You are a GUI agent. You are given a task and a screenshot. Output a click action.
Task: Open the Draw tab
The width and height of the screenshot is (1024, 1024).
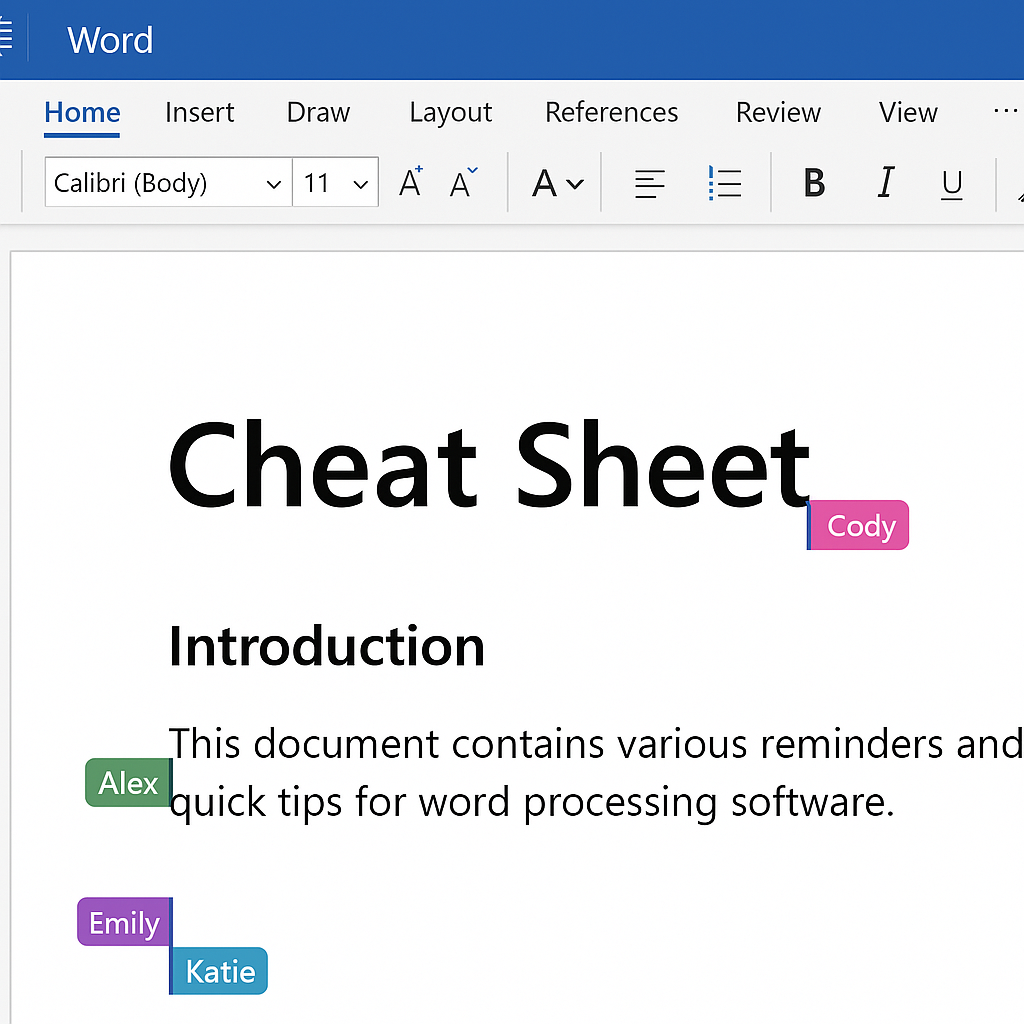point(318,112)
